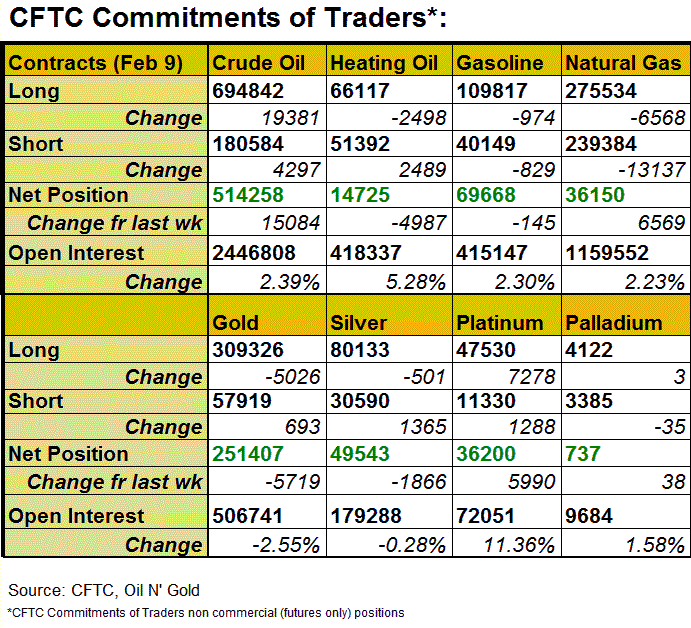Click Heating Oil short value 51392
The height and width of the screenshot is (628, 691).
(x=362, y=143)
